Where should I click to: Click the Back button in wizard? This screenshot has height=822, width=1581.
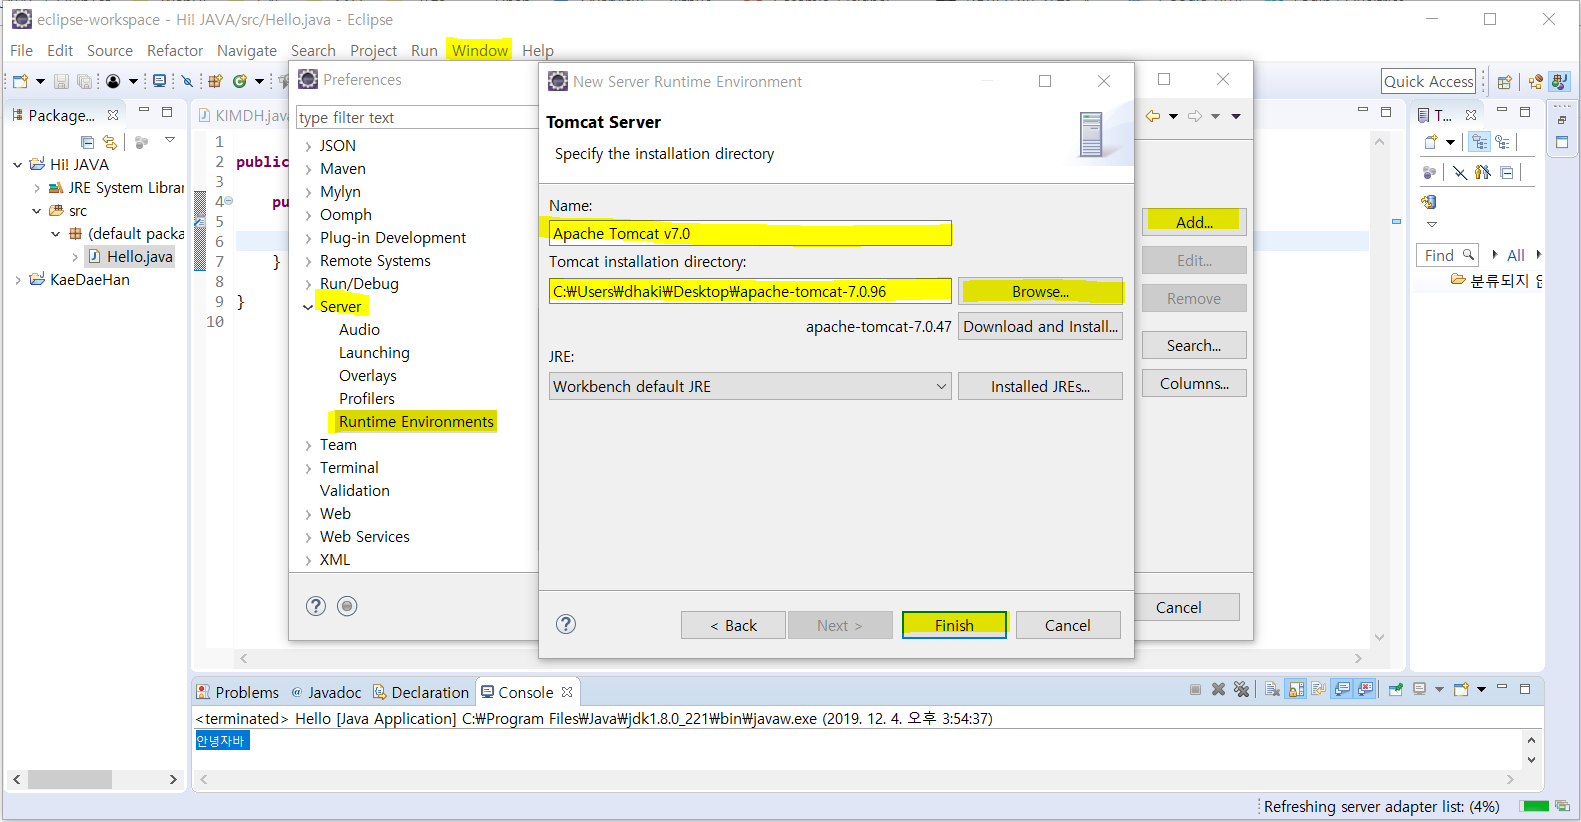point(733,625)
